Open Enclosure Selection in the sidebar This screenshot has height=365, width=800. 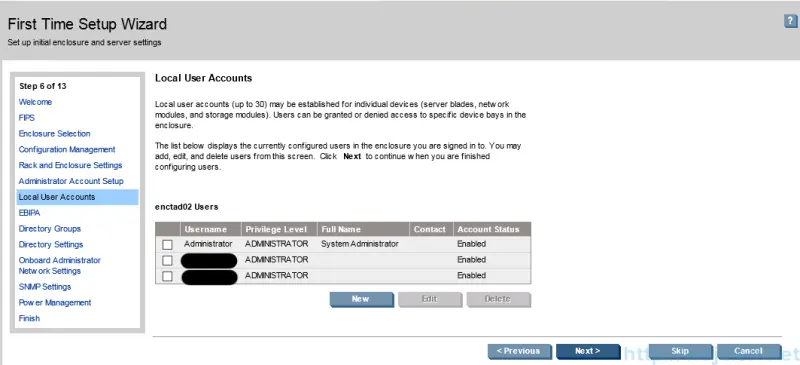[x=55, y=134]
